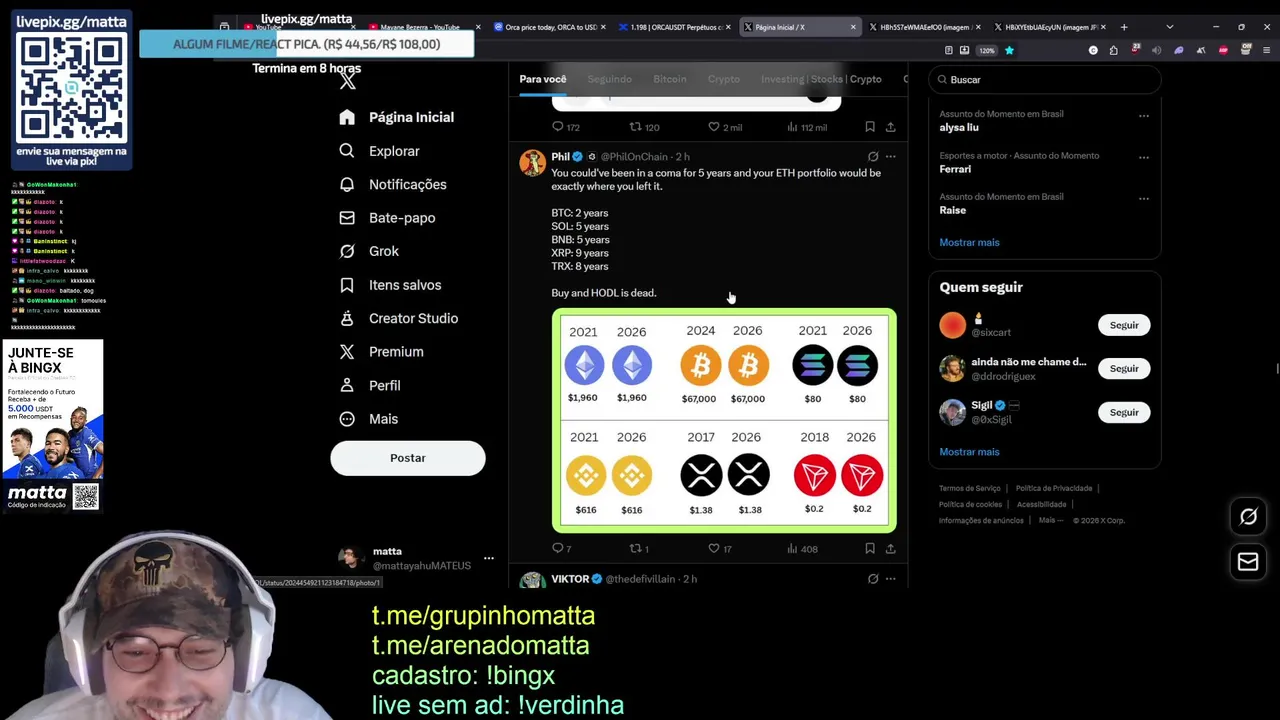Click the browser bookmark star icon

pyautogui.click(x=1009, y=50)
